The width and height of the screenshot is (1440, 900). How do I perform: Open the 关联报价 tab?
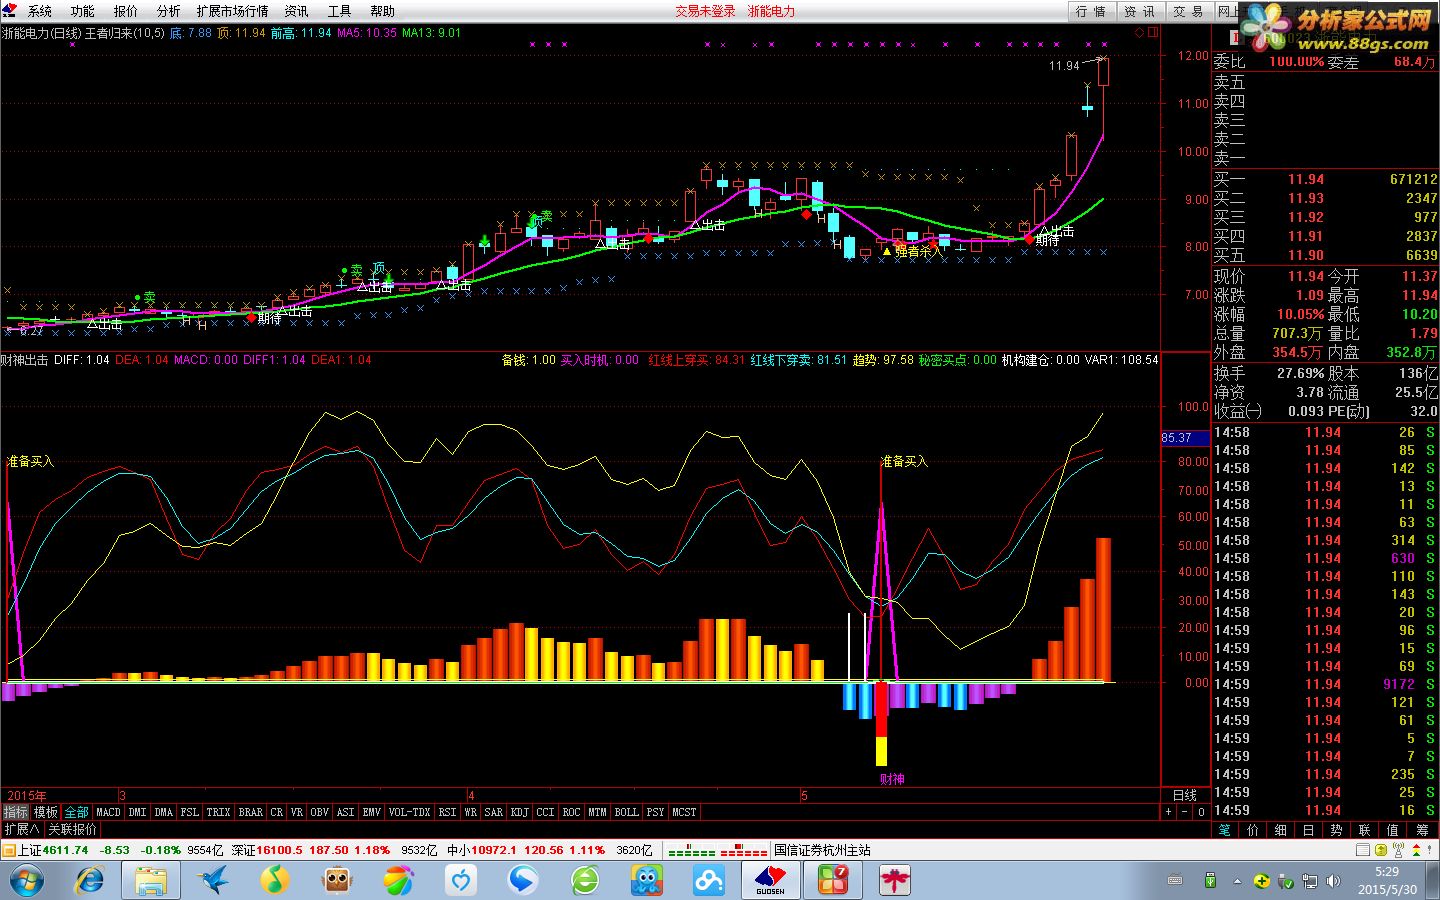[x=73, y=829]
